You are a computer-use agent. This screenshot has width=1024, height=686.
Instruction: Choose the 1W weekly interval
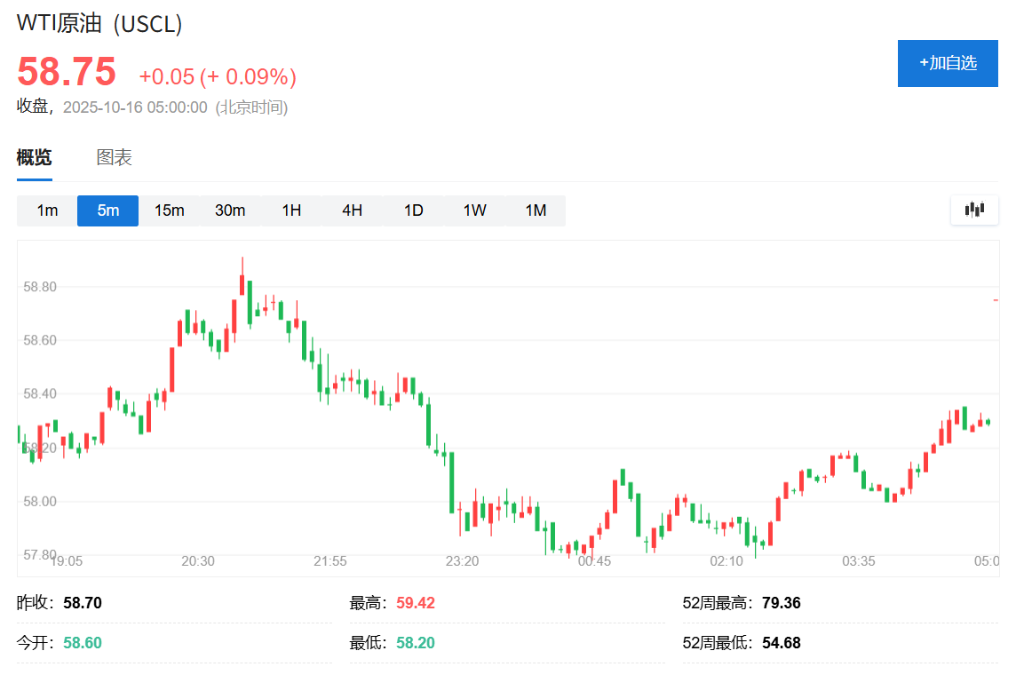point(474,211)
